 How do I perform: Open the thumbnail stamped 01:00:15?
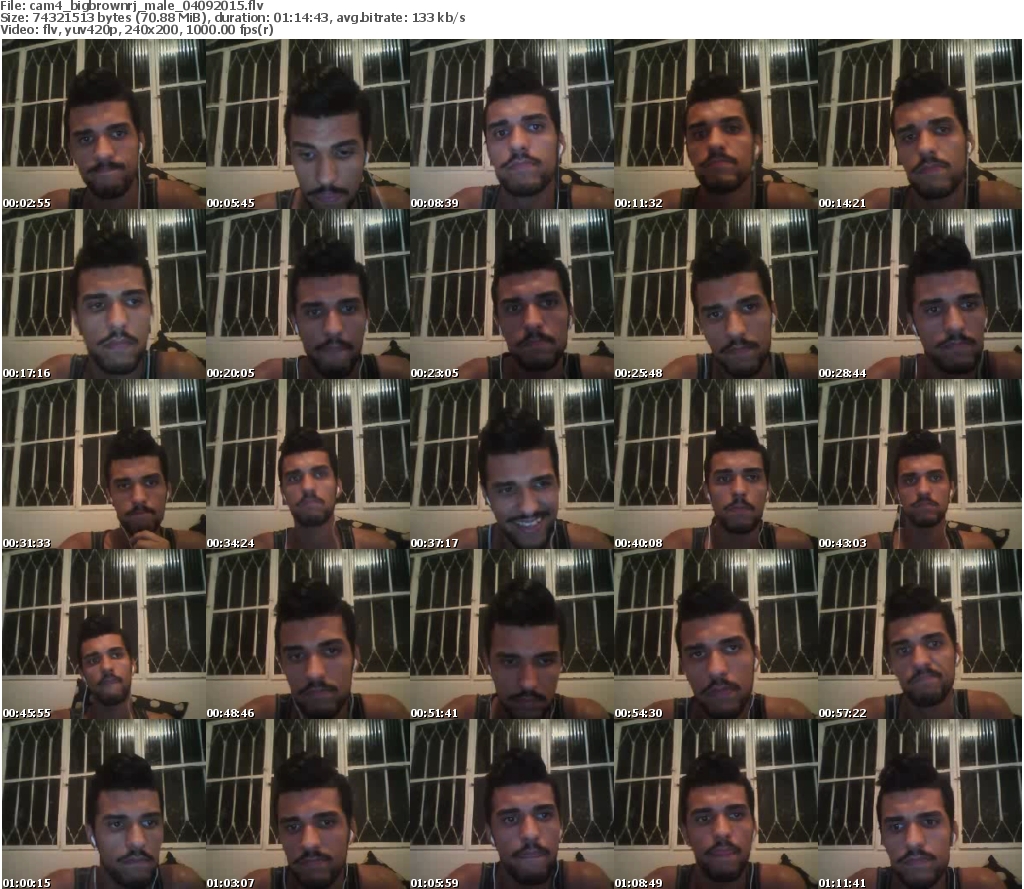coord(104,804)
